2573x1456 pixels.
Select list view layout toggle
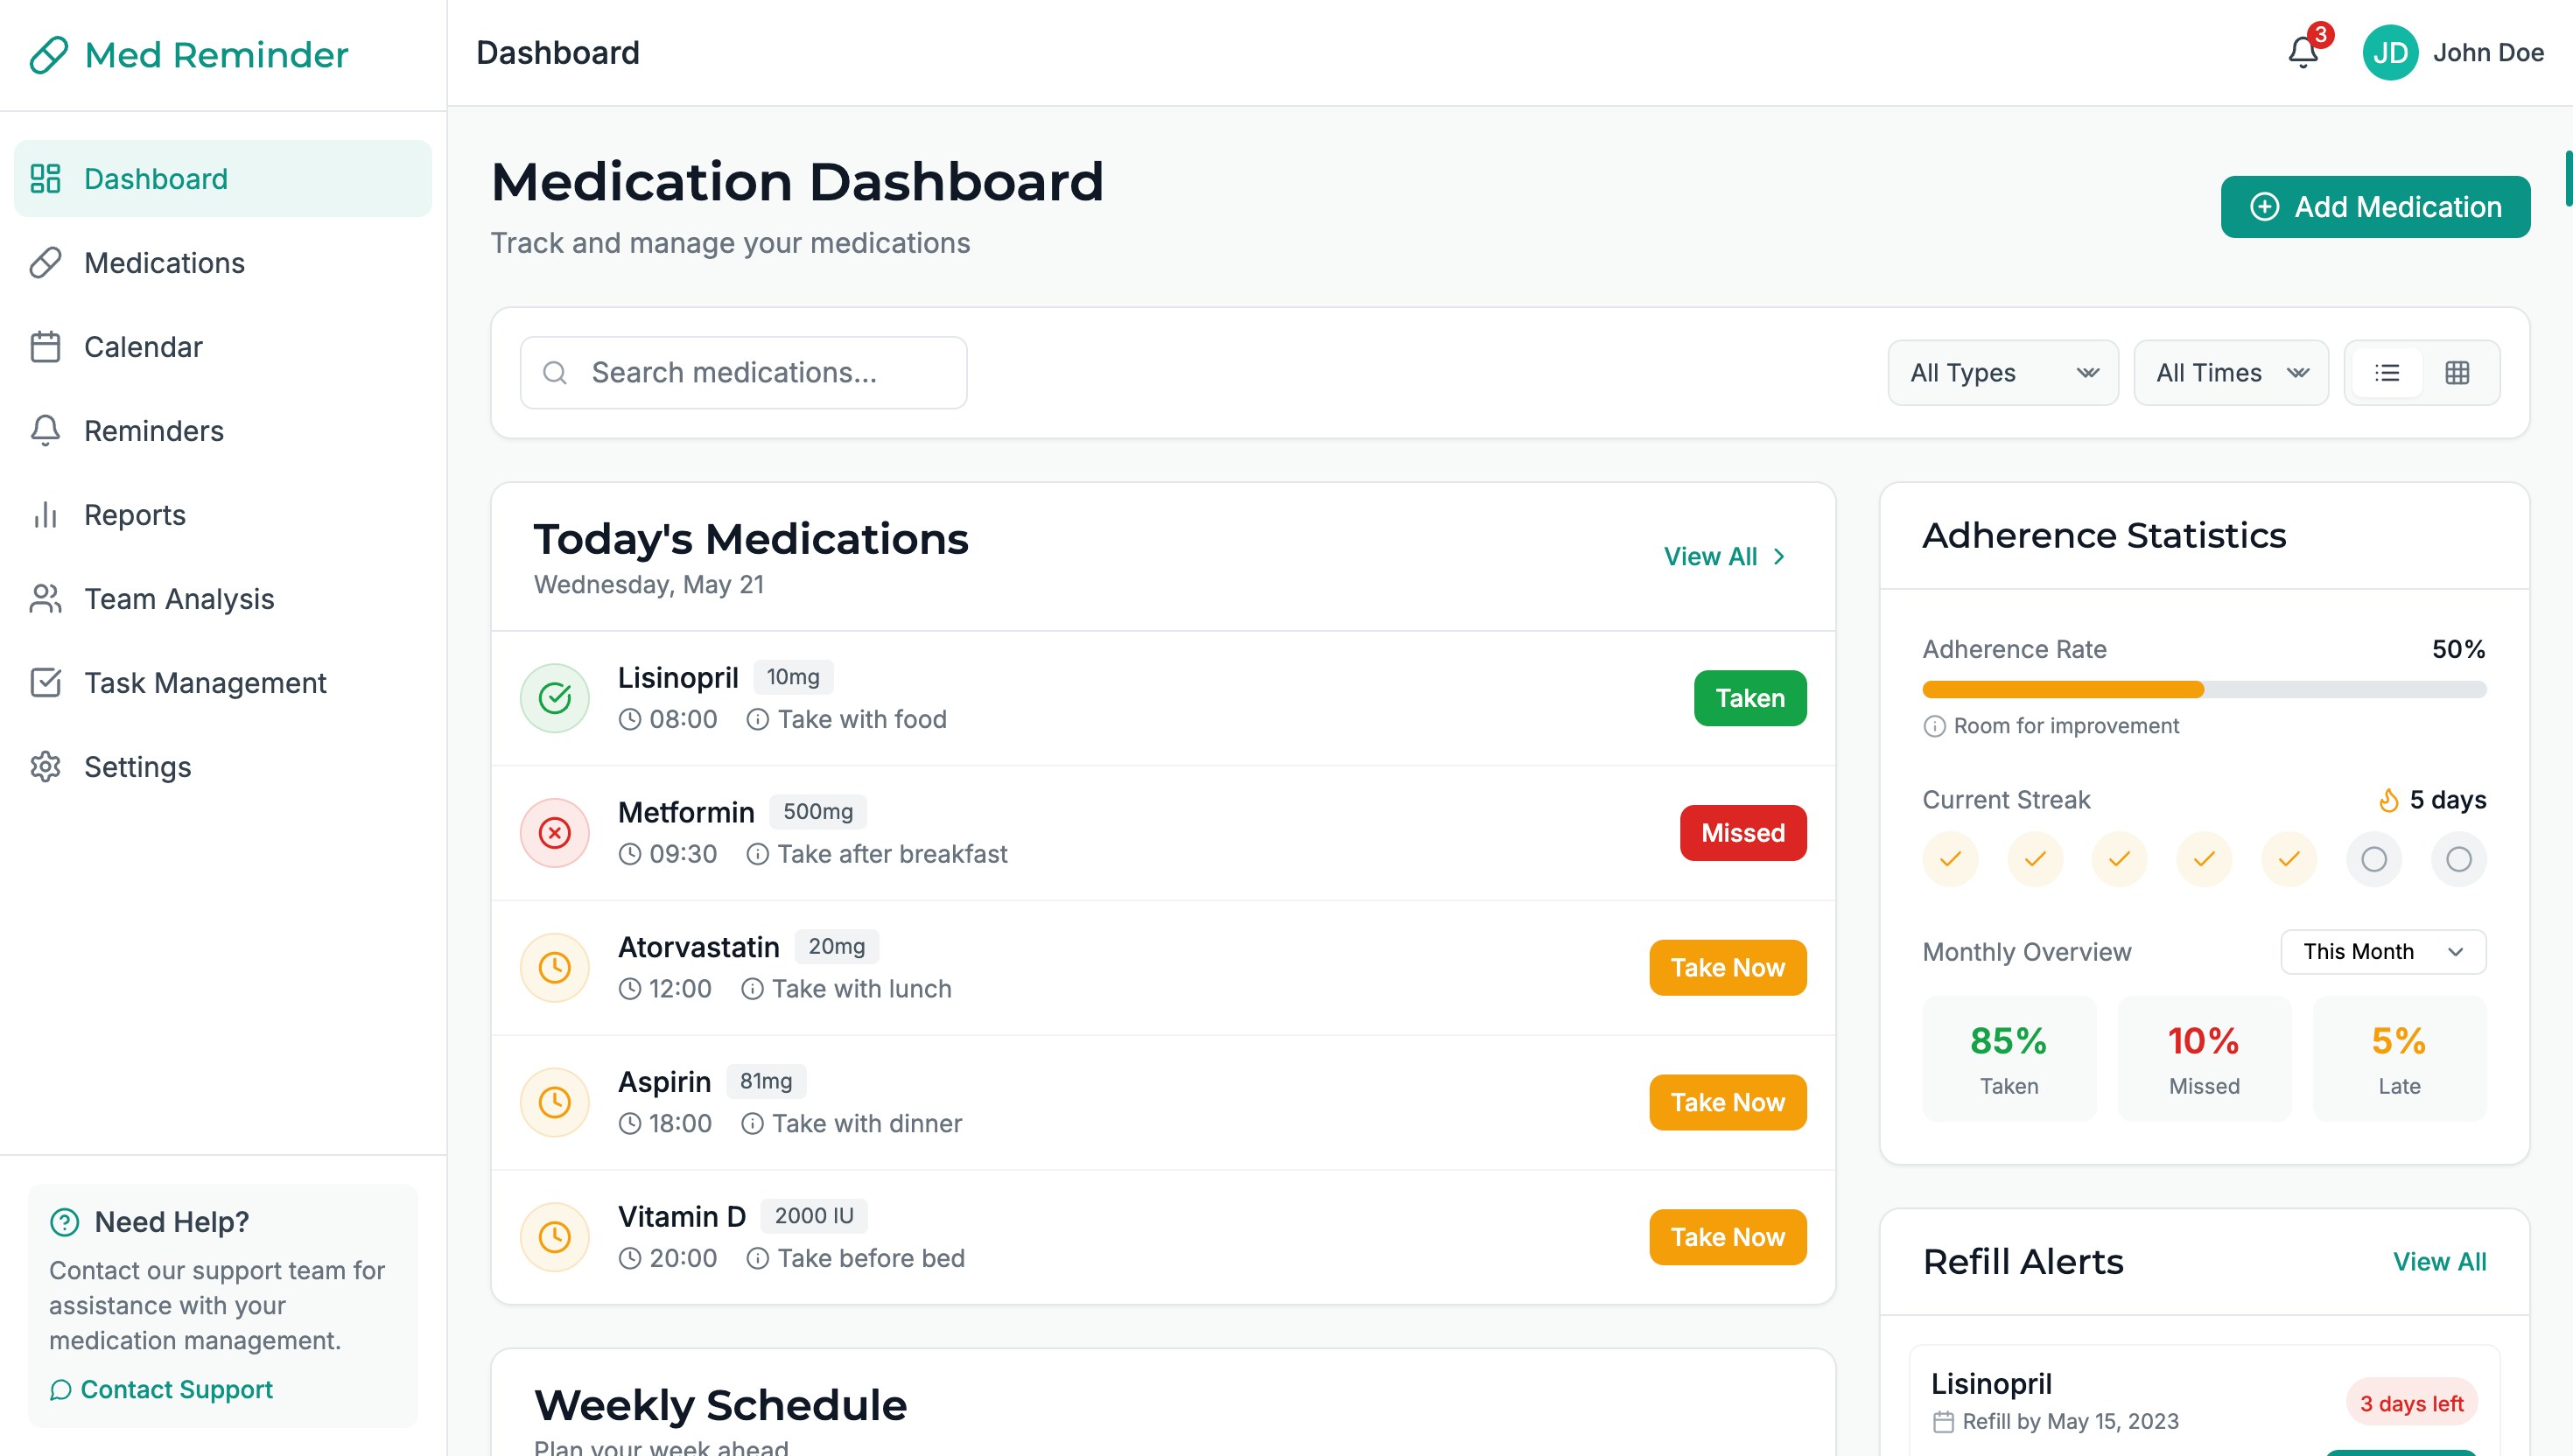[x=2388, y=372]
